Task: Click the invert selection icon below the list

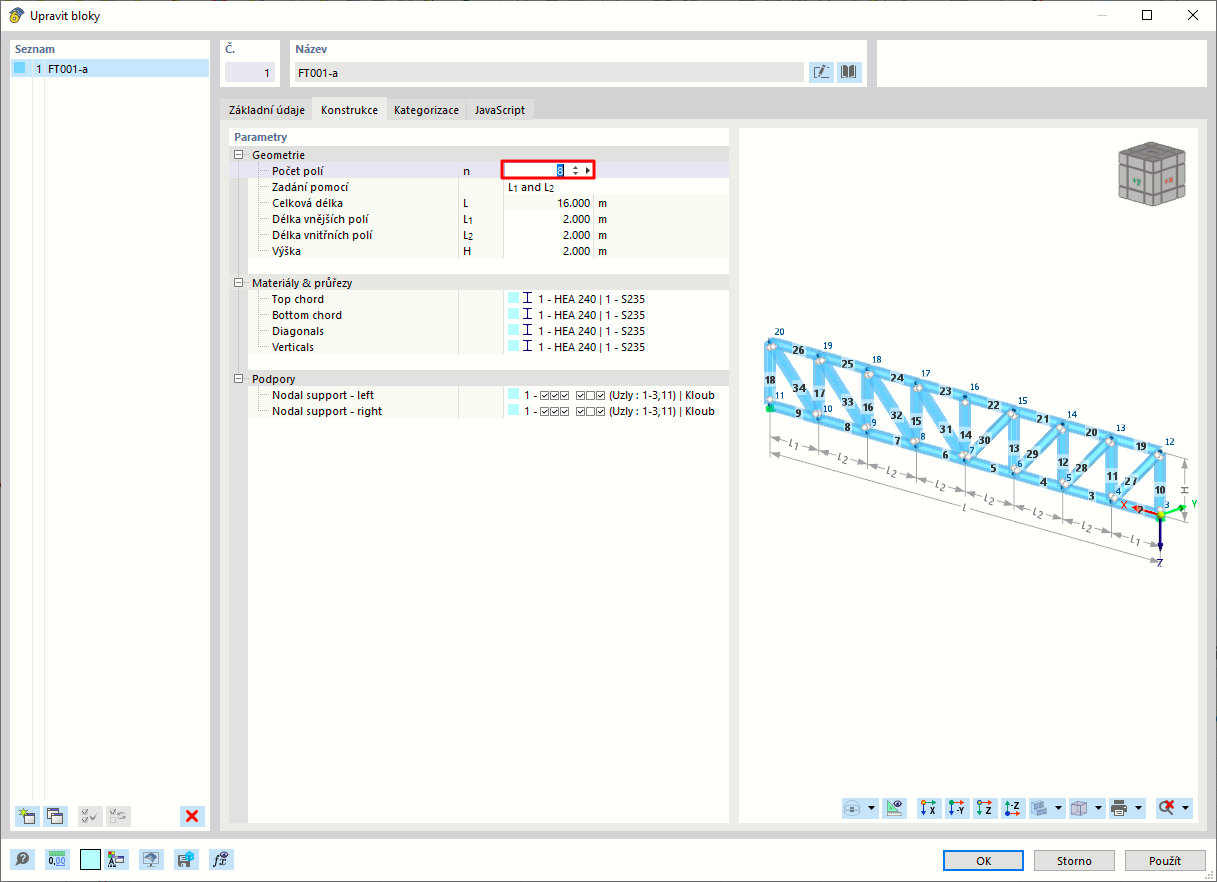Action: [x=118, y=816]
